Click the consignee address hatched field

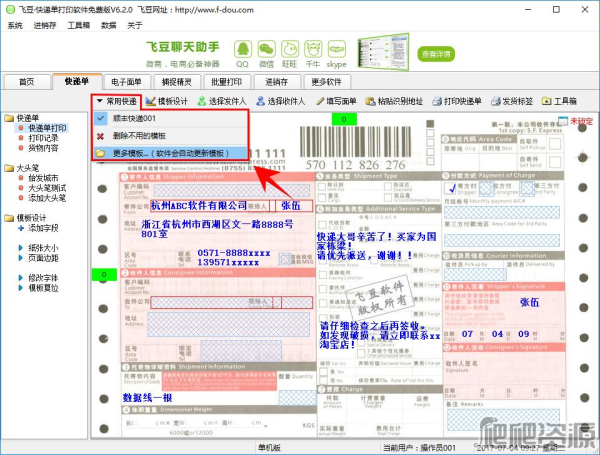[228, 325]
